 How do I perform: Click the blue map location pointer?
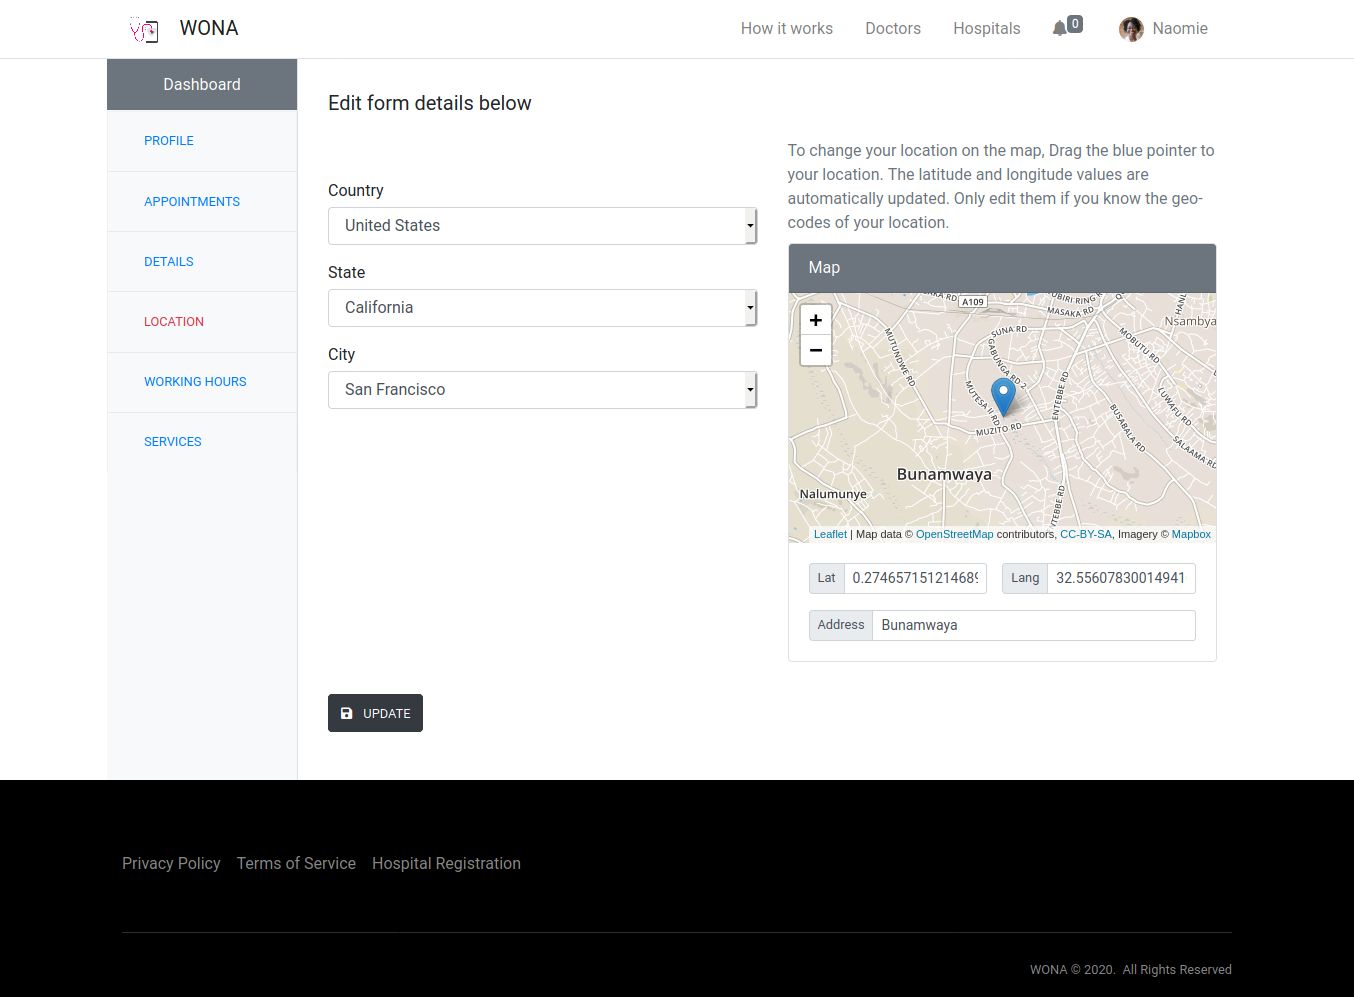(1003, 396)
